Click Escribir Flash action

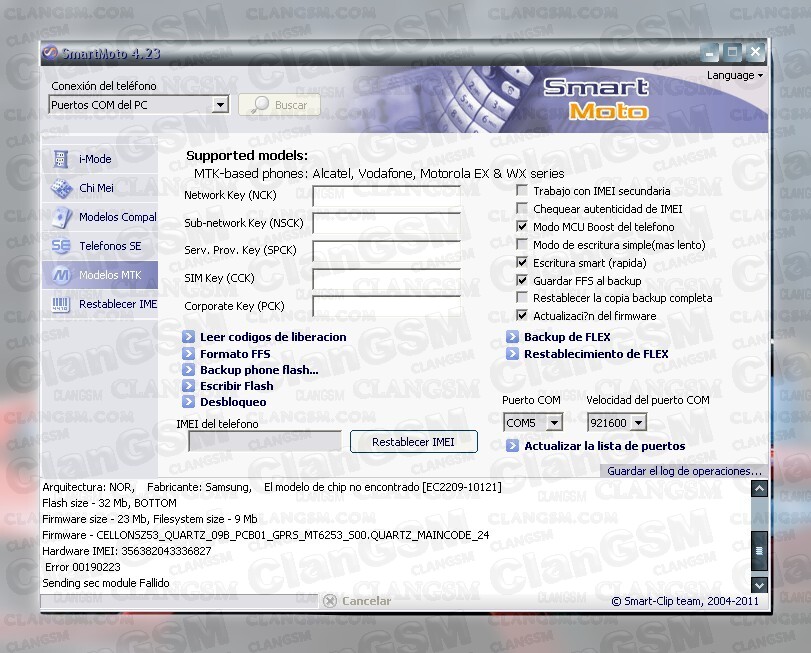click(237, 386)
